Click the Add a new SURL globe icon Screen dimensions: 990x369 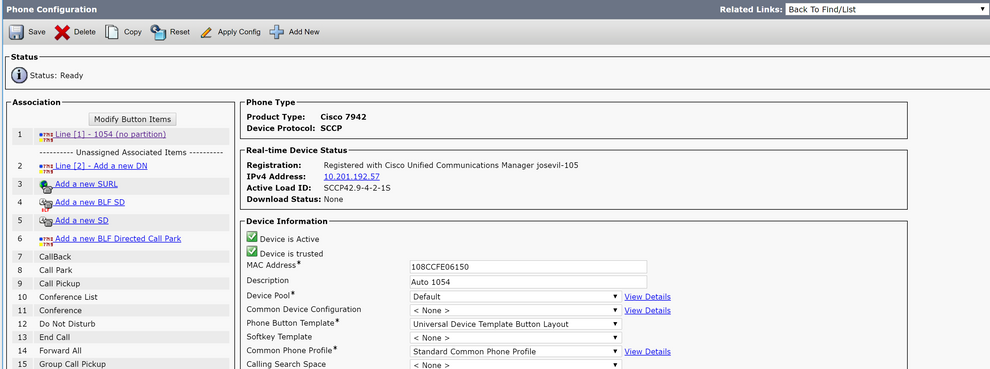click(46, 186)
